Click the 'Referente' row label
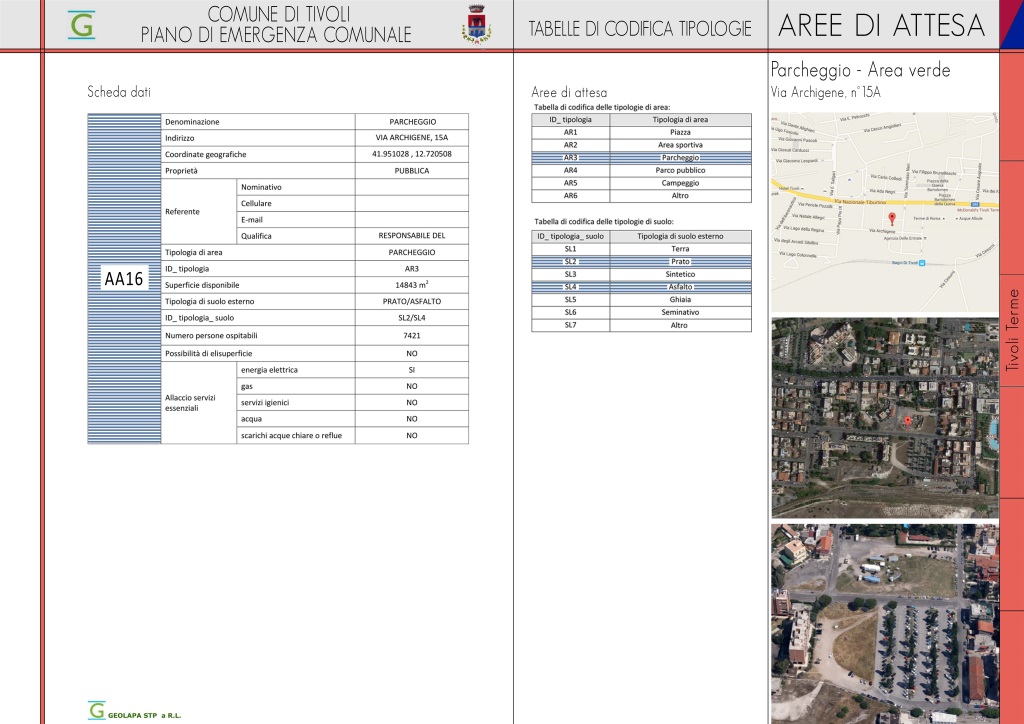 [182, 212]
